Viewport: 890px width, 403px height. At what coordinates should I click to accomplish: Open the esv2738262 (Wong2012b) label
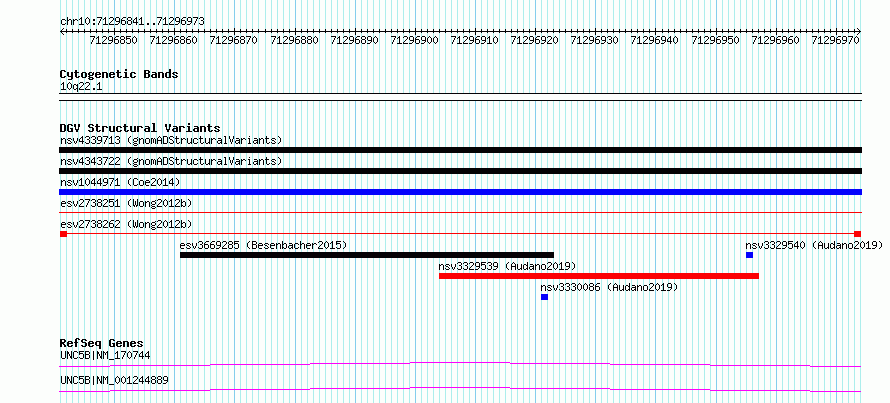click(x=126, y=224)
